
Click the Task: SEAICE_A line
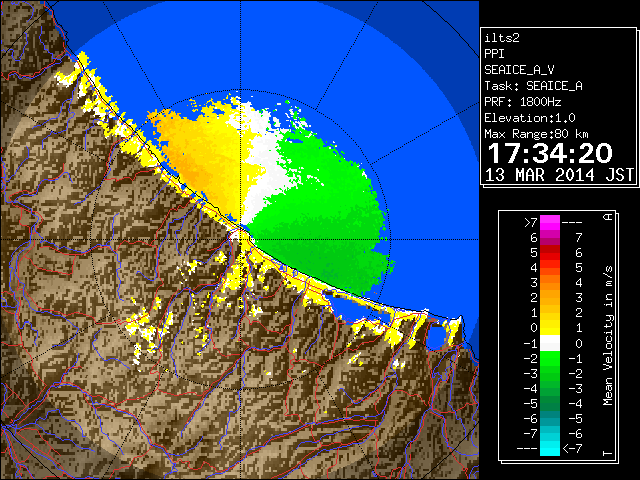533,86
